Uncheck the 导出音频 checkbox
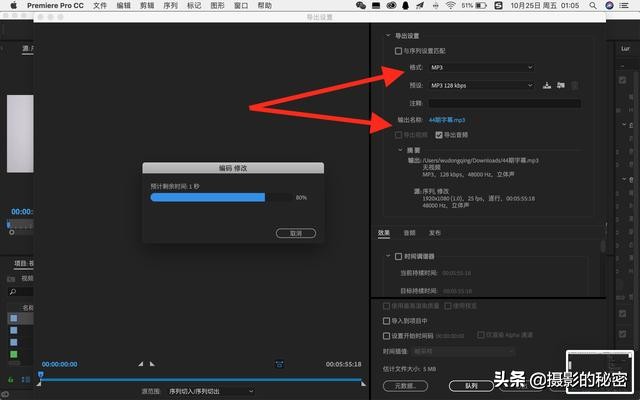Viewport: 640px width, 400px height. pos(439,135)
